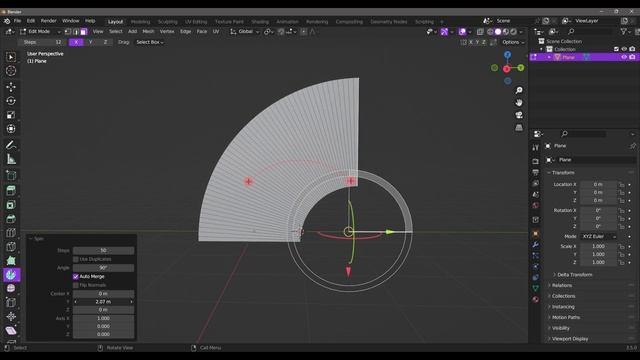The image size is (640, 360).
Task: Open the Mesh menu in viewport header
Action: pyautogui.click(x=148, y=31)
